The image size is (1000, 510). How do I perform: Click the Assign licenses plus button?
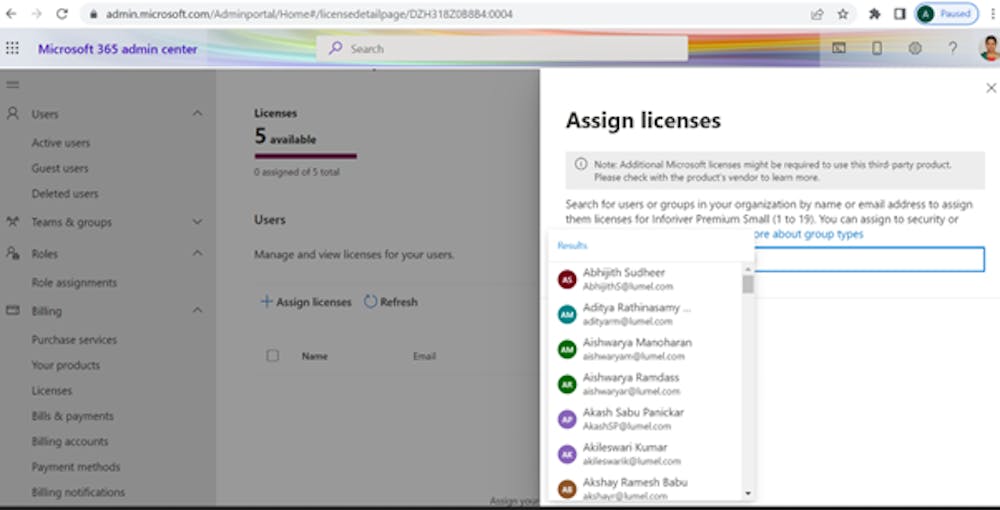[x=306, y=302]
